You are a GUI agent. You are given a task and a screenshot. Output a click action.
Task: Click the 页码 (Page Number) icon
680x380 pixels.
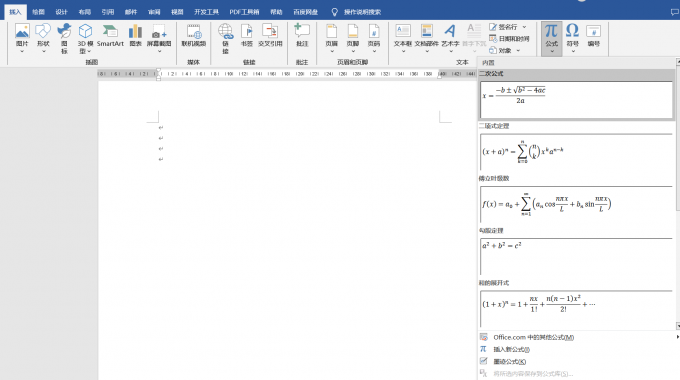[374, 31]
